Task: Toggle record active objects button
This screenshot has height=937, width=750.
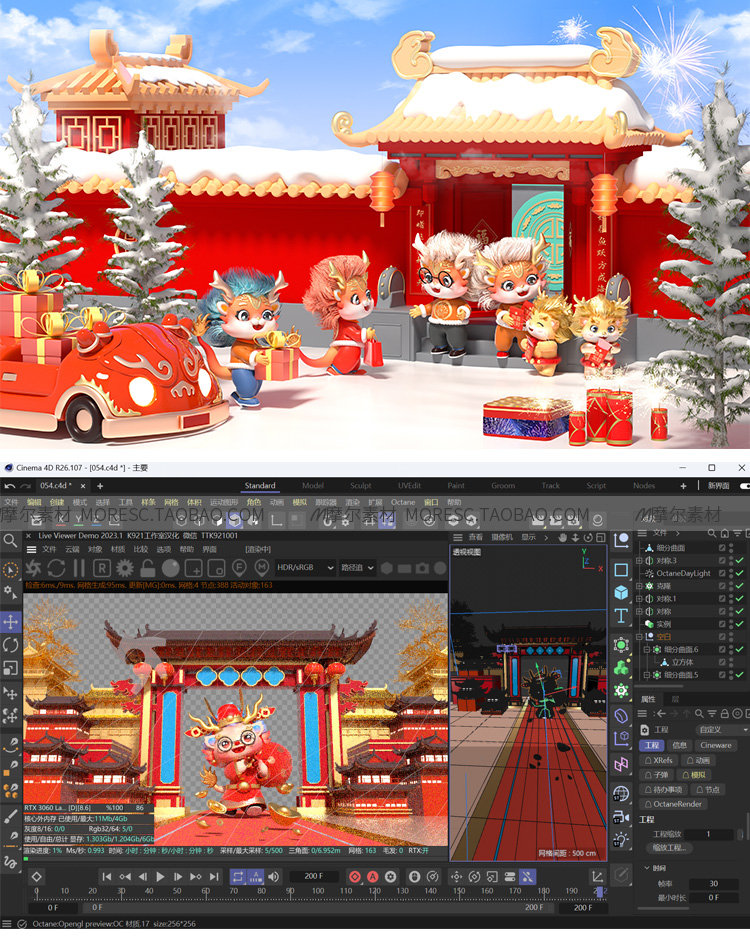Action: tap(354, 877)
